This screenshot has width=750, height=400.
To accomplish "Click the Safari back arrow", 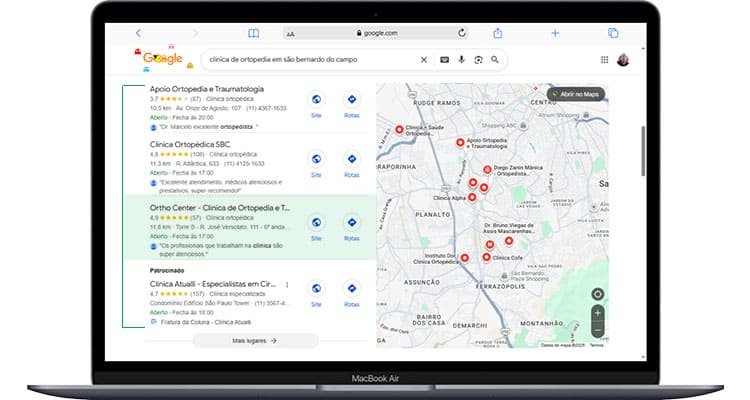I will [138, 33].
